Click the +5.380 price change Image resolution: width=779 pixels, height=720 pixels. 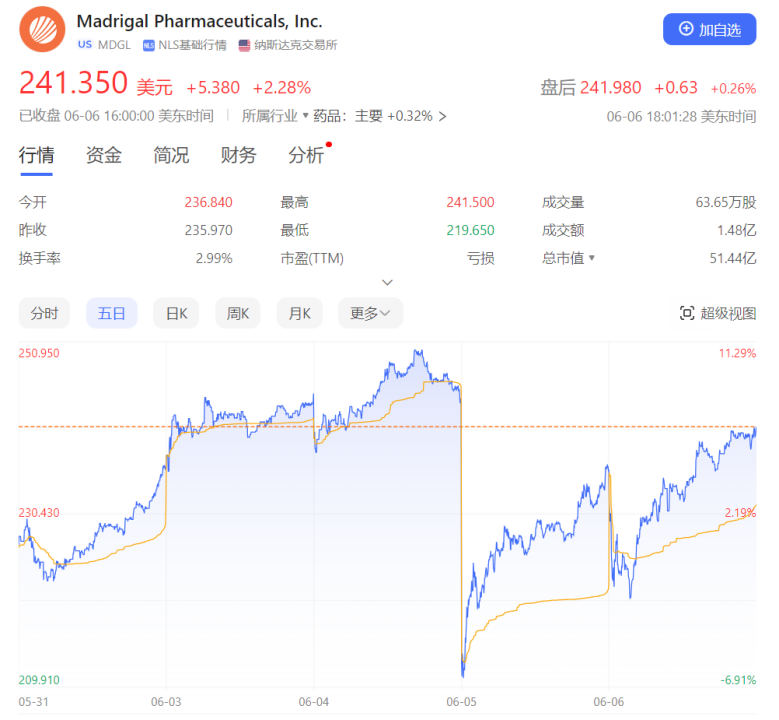coord(213,88)
